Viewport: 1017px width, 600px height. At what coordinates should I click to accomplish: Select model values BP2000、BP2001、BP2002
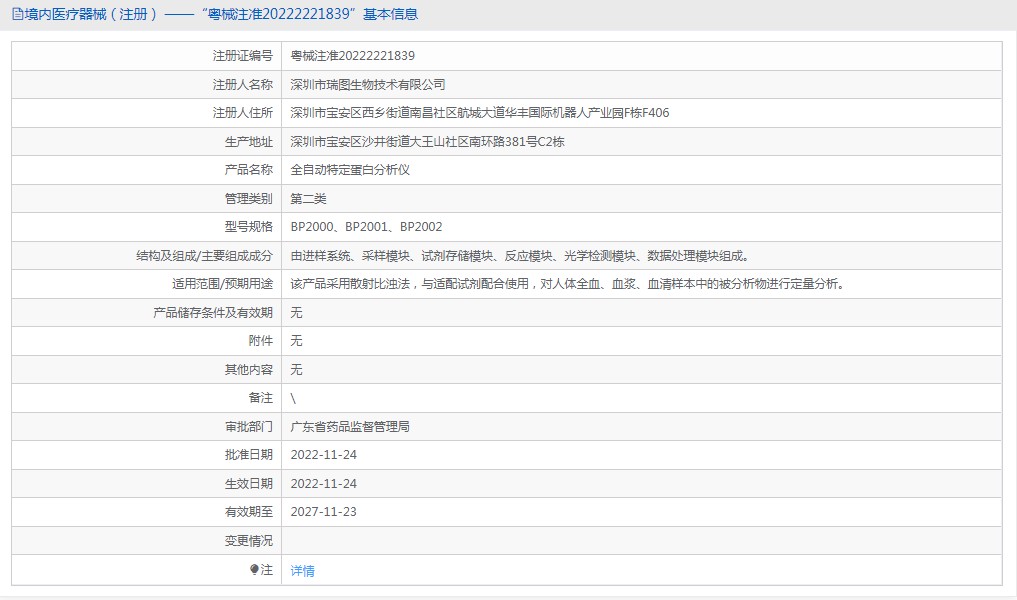(x=366, y=227)
